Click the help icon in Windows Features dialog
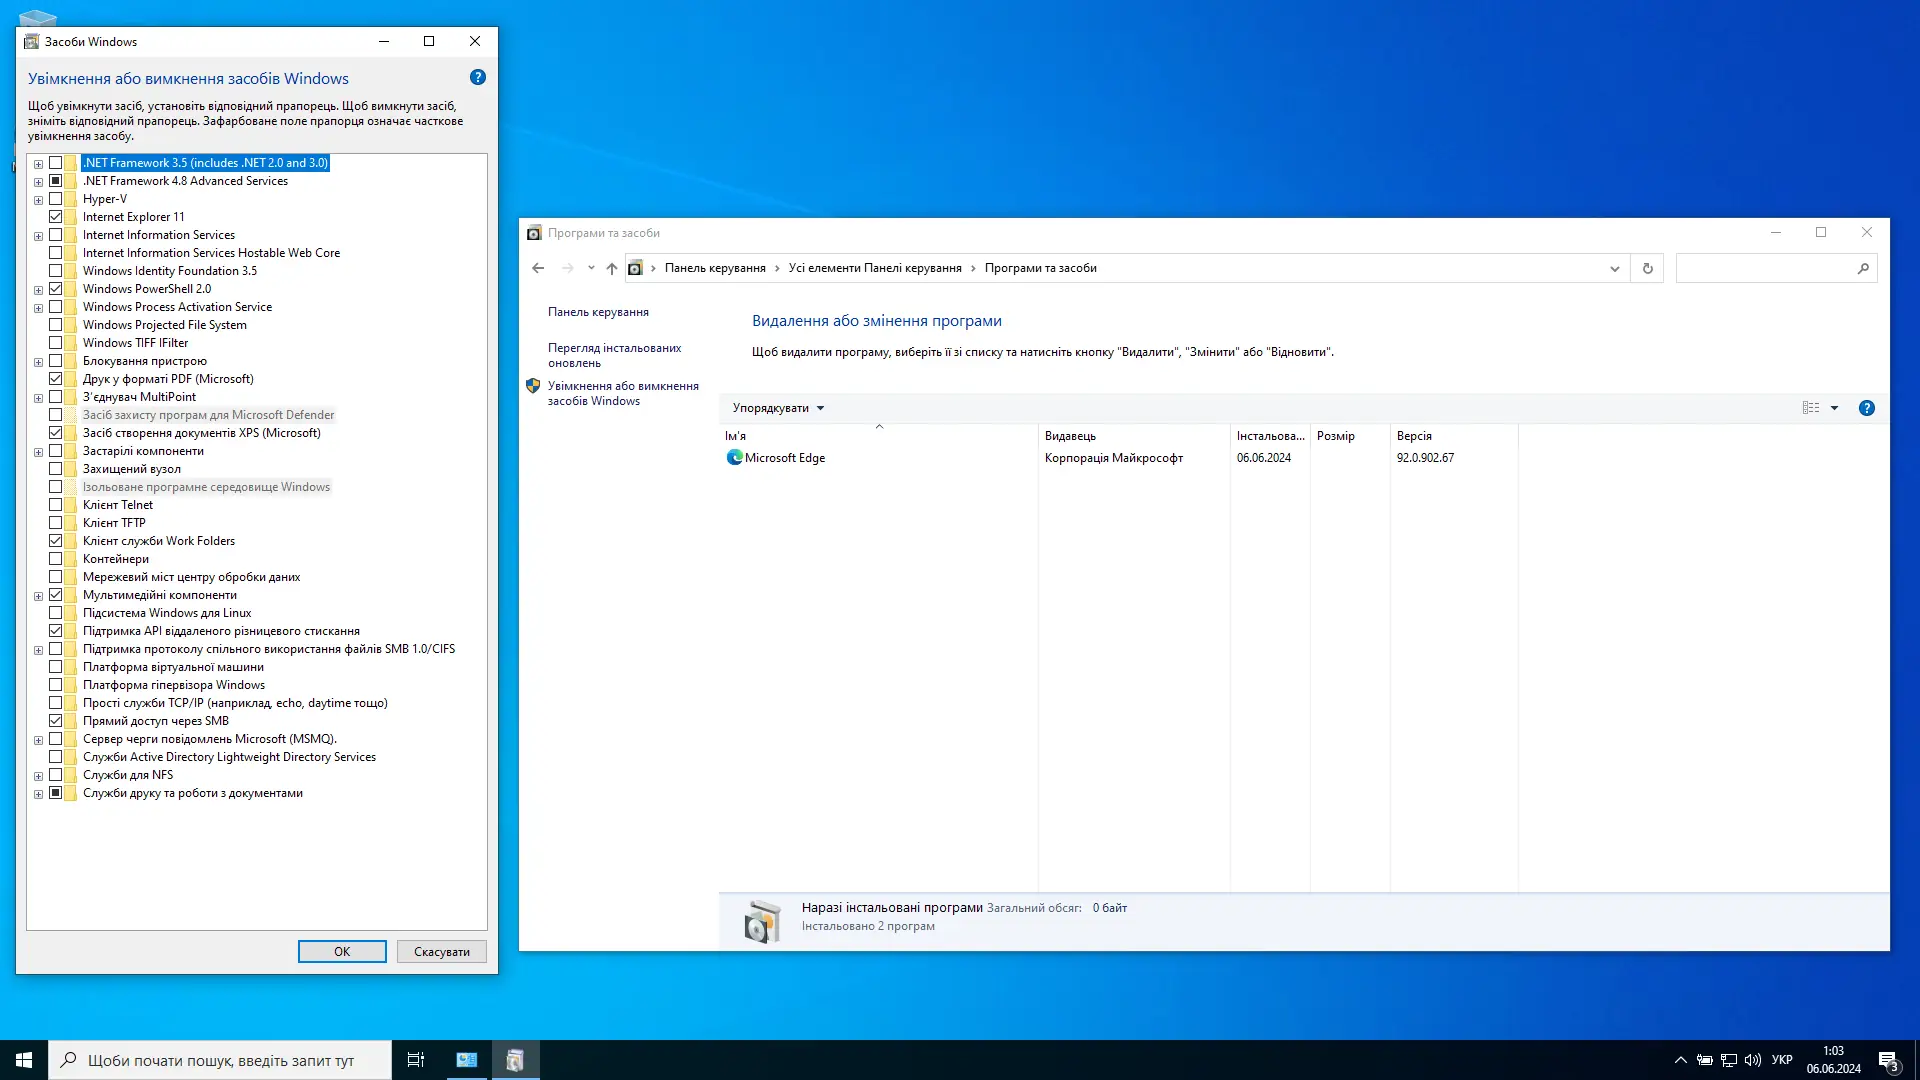Screen dimensions: 1920x1080 coord(478,78)
